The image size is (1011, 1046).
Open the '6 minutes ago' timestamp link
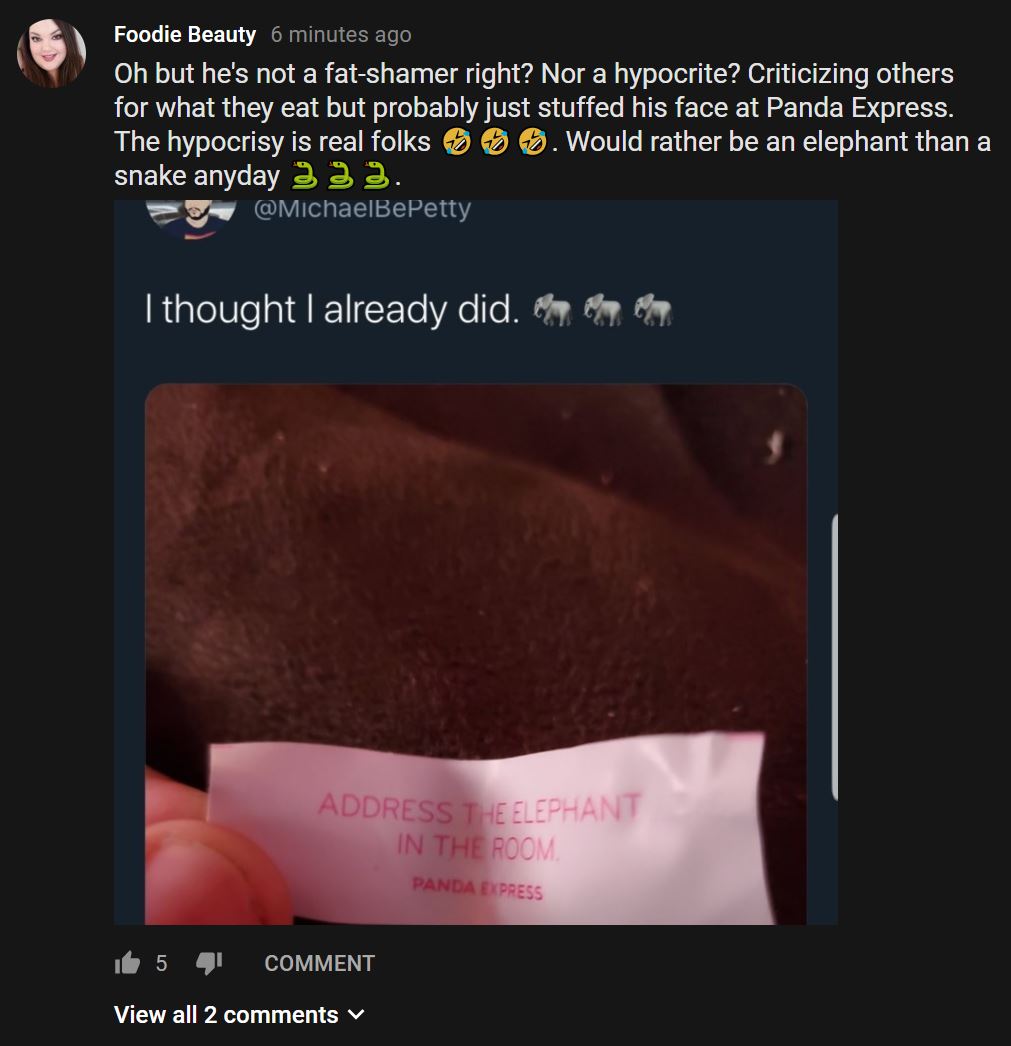(341, 34)
